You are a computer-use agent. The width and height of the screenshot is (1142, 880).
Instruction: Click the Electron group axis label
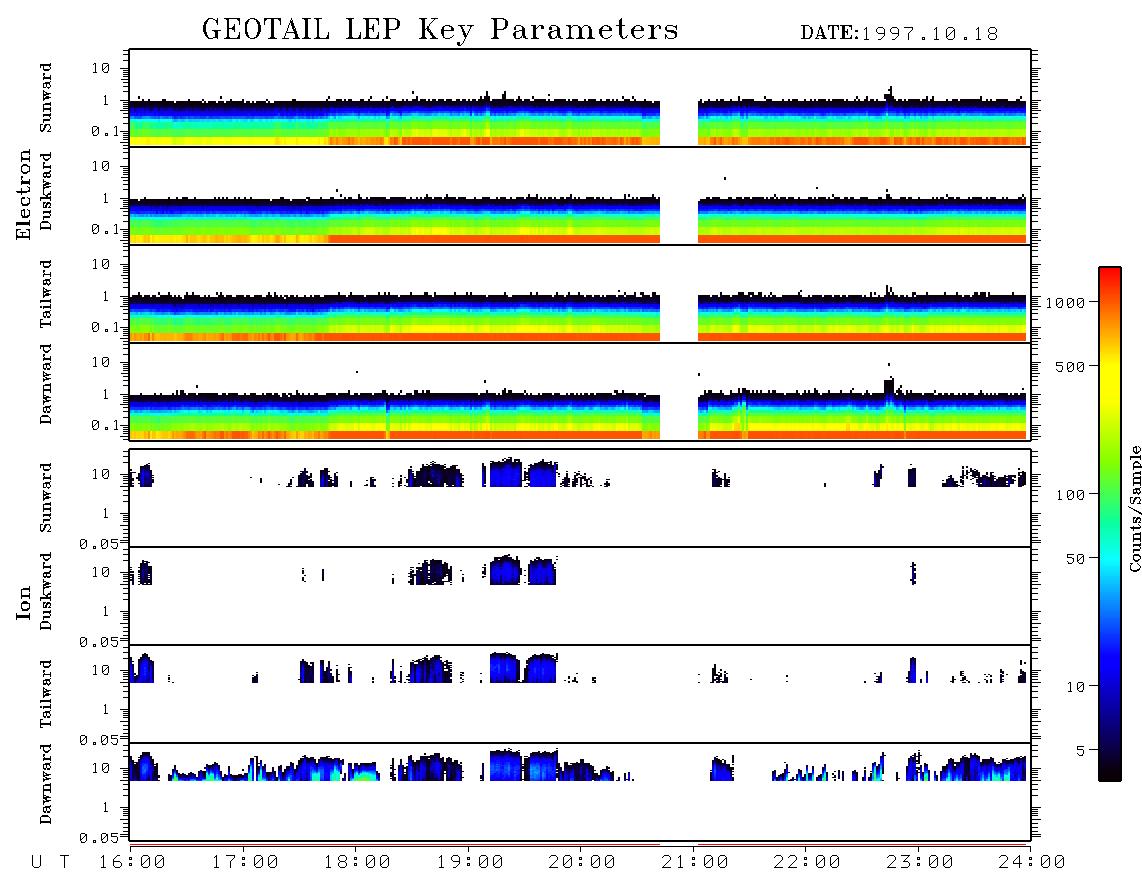coord(24,195)
